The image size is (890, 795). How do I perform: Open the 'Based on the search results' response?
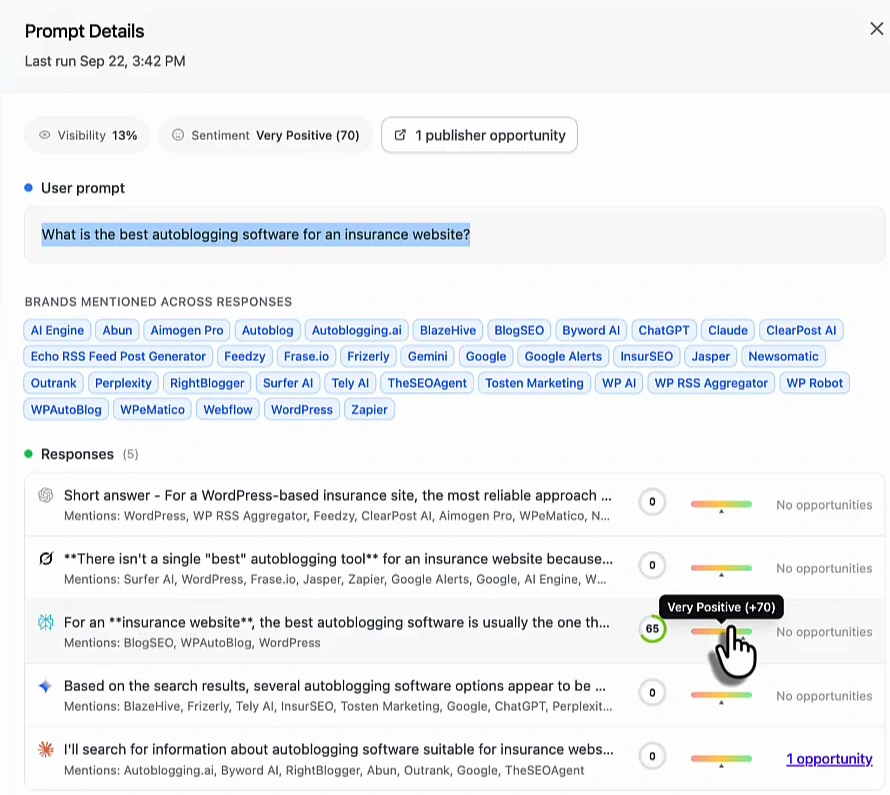pos(454,695)
